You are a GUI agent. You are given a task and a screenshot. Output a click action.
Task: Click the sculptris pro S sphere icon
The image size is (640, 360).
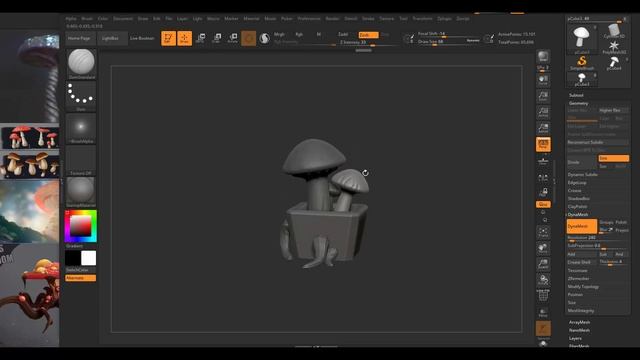click(x=264, y=38)
